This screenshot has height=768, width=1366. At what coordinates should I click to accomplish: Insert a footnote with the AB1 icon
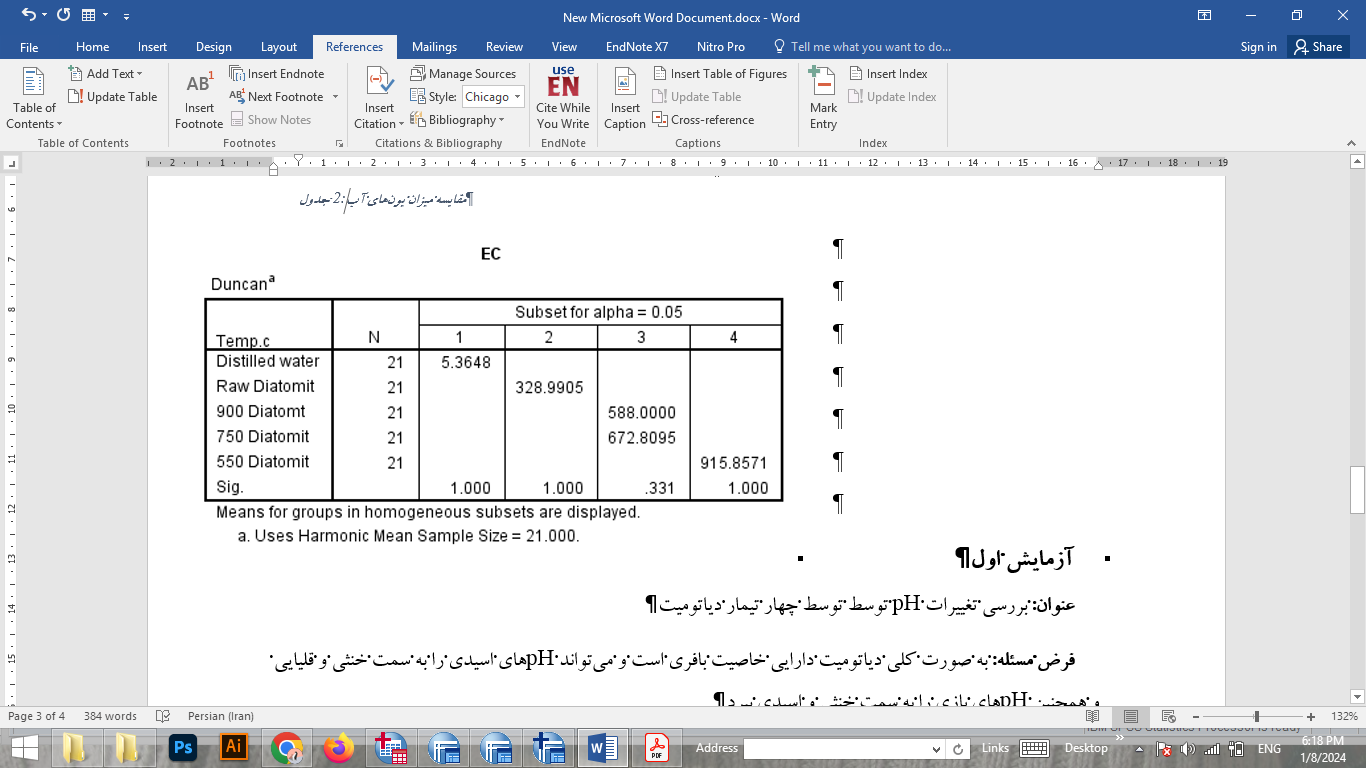pyautogui.click(x=199, y=99)
